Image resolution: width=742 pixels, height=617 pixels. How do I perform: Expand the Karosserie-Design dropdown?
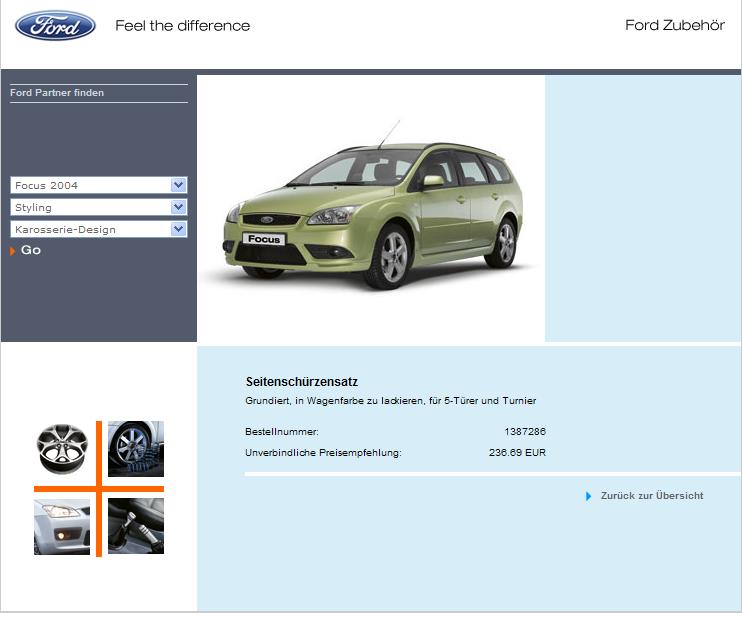click(178, 229)
